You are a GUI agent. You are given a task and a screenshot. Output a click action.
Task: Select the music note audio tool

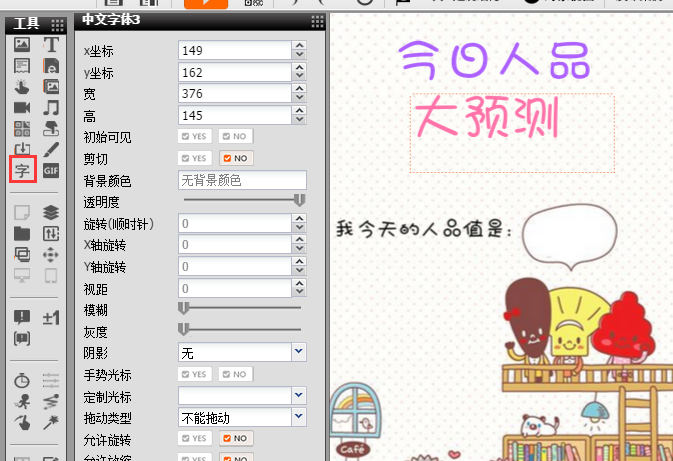51,107
